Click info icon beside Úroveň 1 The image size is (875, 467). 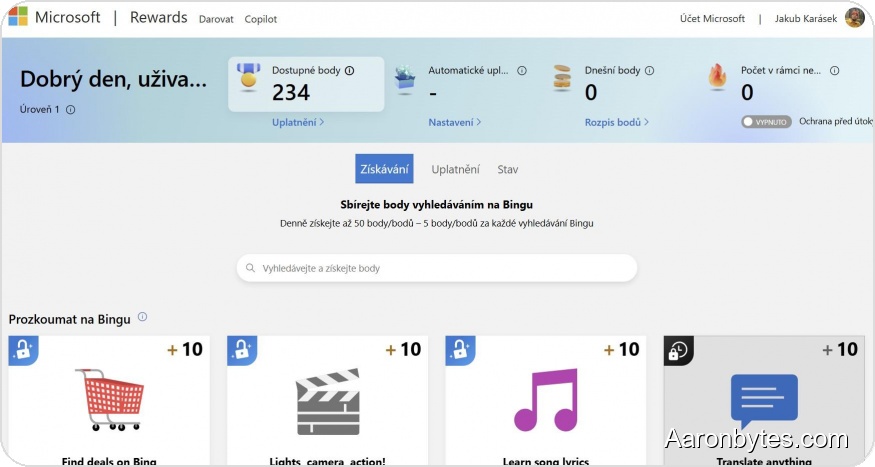pyautogui.click(x=70, y=110)
